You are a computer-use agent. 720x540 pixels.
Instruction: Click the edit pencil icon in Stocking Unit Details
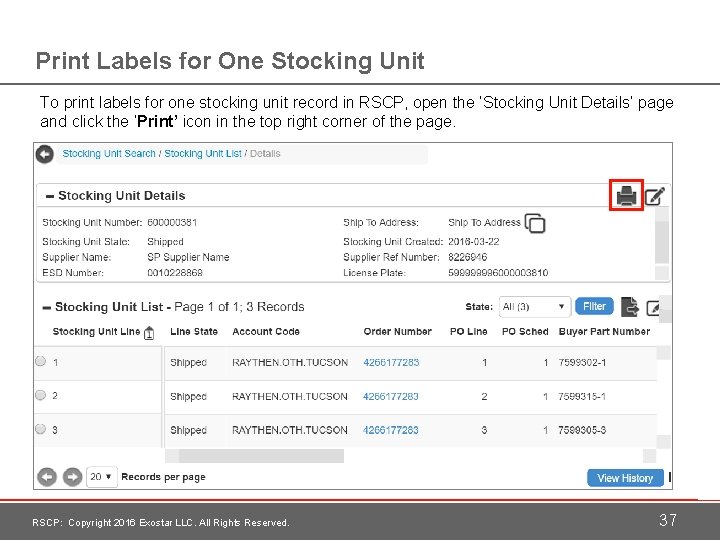tap(654, 196)
